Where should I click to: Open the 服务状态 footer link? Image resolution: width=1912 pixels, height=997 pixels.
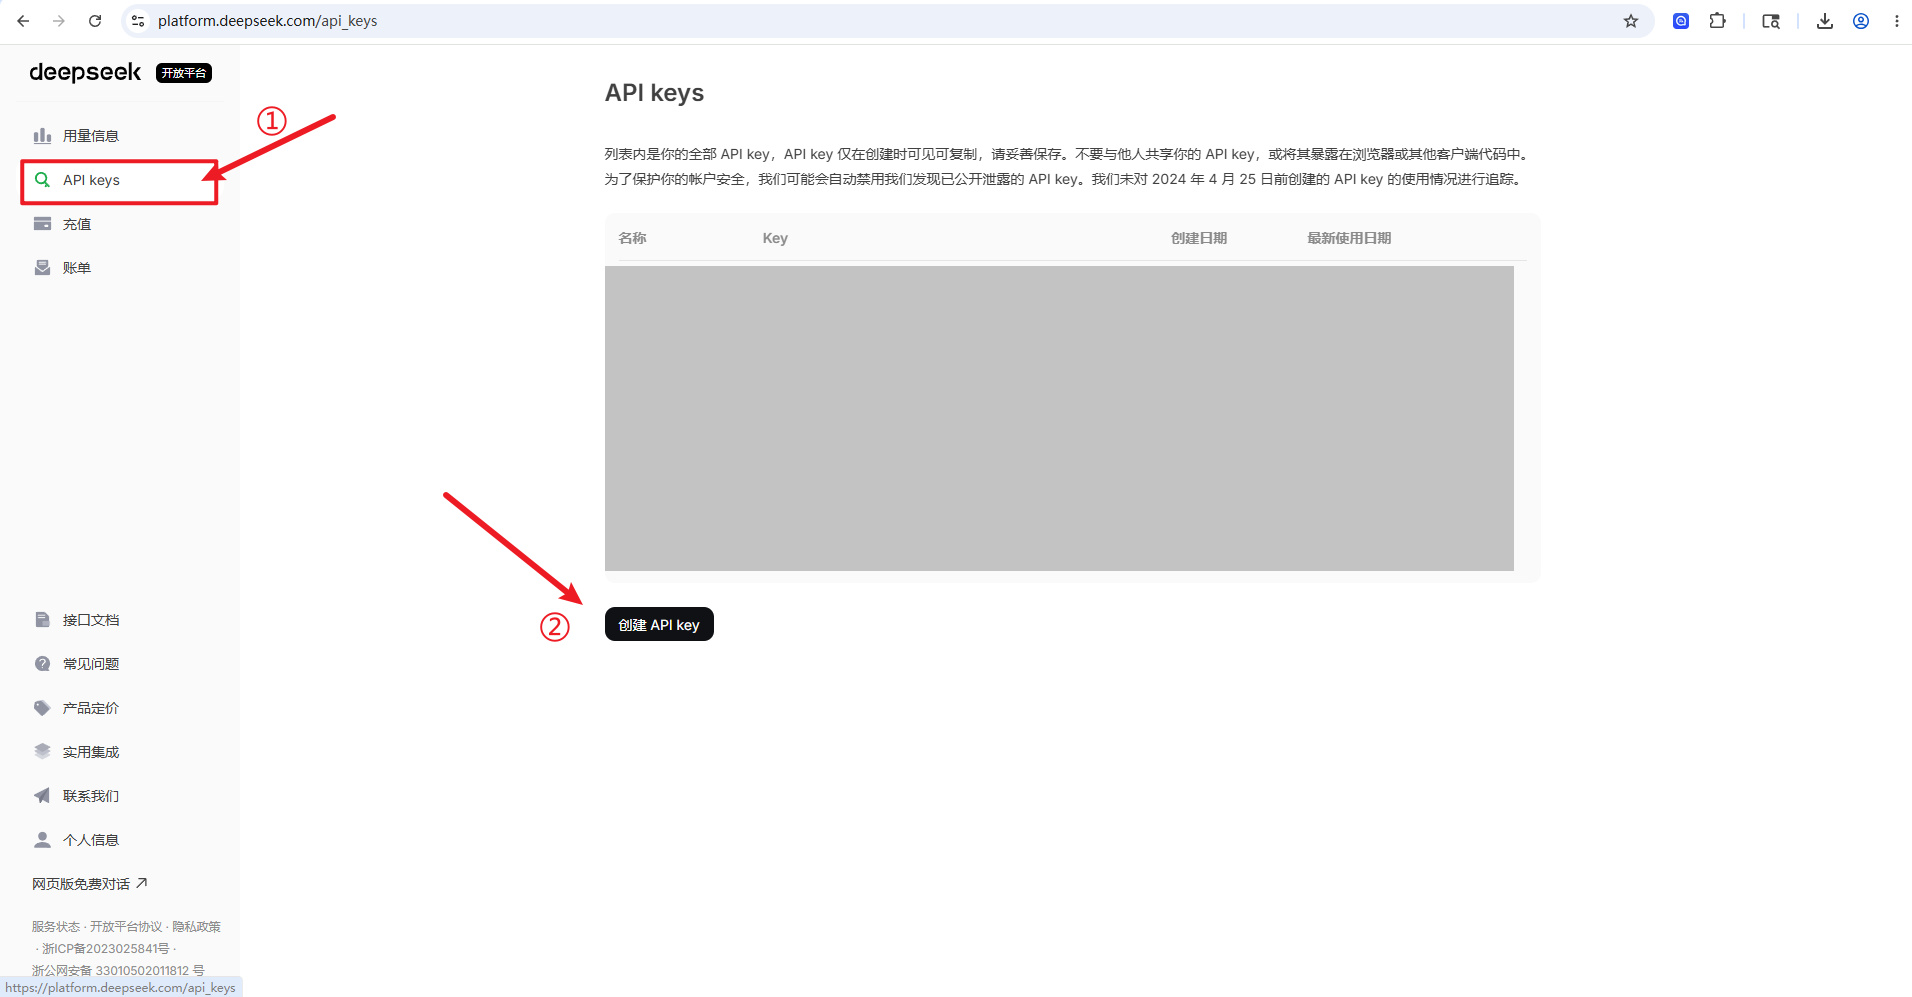tap(56, 927)
